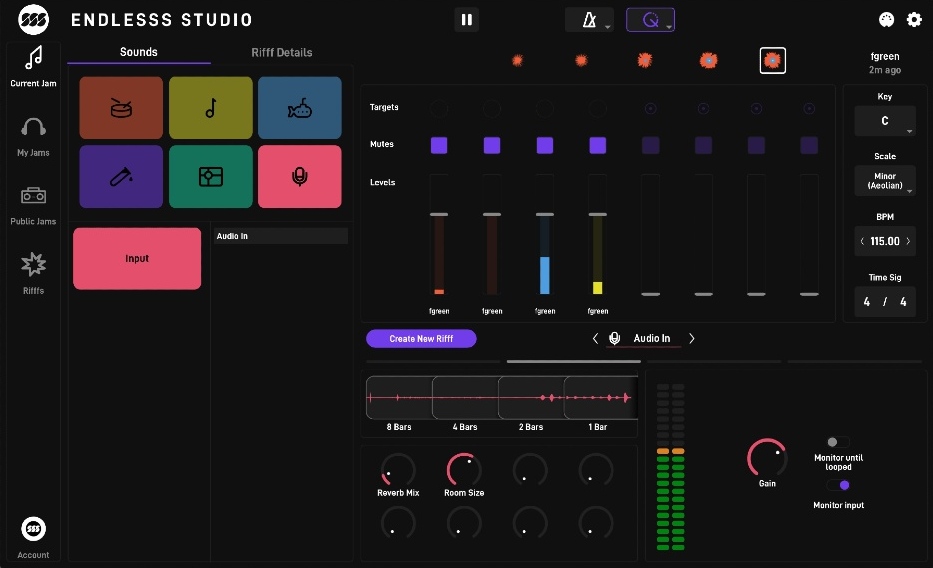Switch to the Rifff Details tab
This screenshot has height=568, width=933.
[281, 52]
